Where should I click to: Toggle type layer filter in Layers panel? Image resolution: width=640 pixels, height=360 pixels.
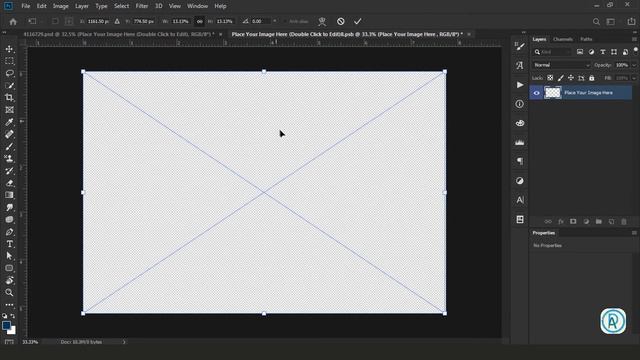click(x=602, y=52)
